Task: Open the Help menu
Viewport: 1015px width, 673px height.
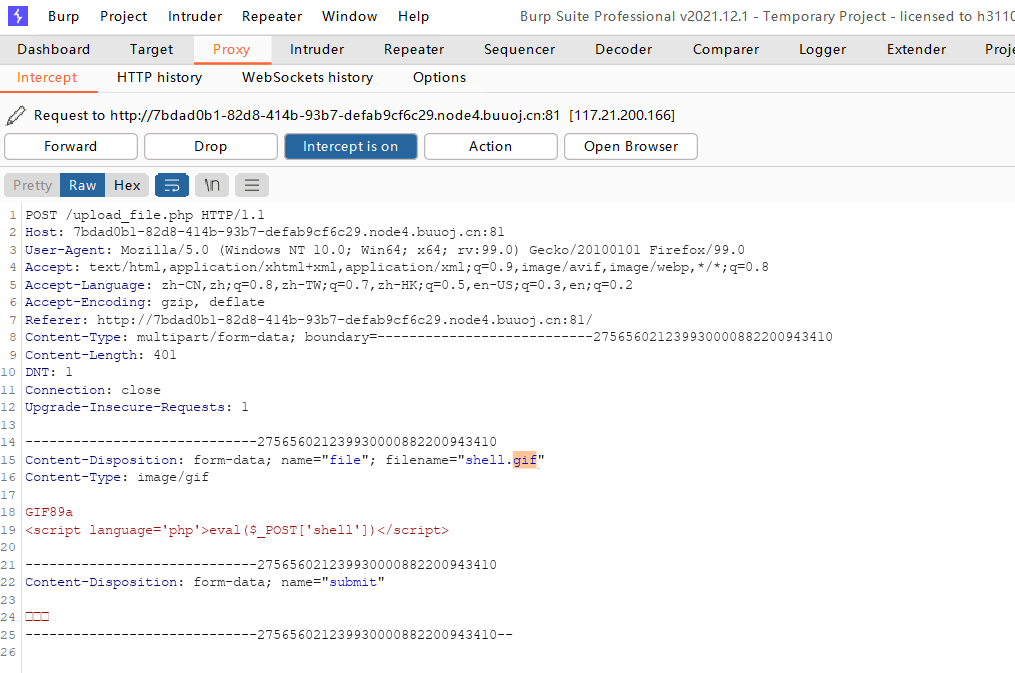Action: pyautogui.click(x=413, y=16)
